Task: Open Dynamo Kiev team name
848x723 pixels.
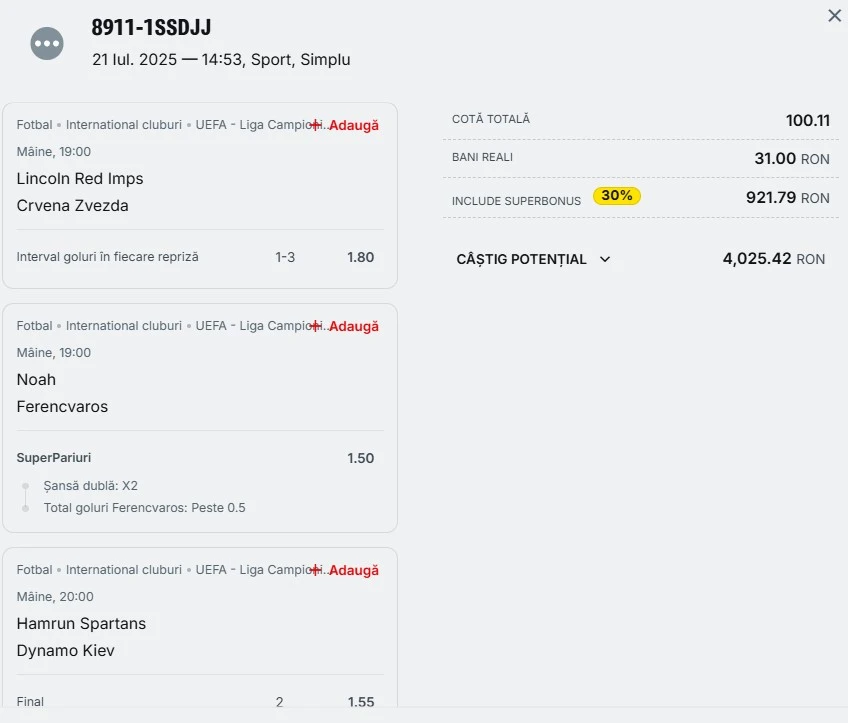Action: click(x=65, y=651)
